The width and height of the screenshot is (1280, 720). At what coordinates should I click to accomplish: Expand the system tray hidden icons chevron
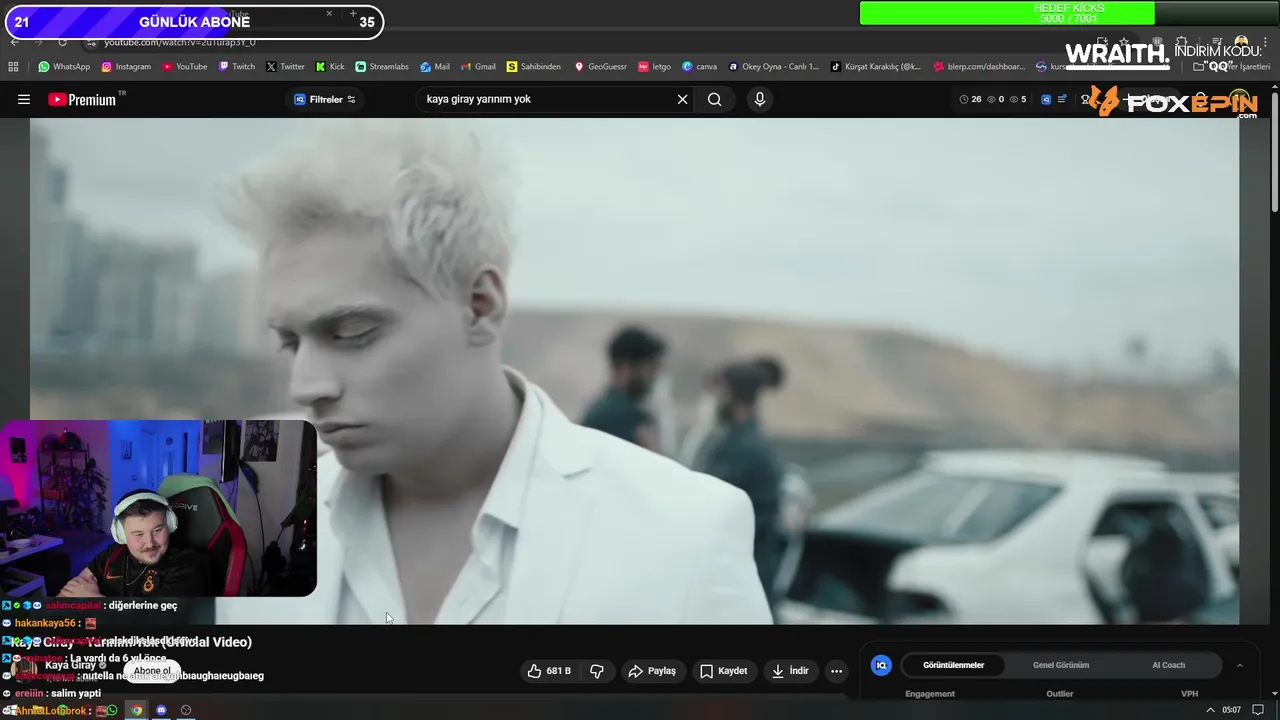1211,710
